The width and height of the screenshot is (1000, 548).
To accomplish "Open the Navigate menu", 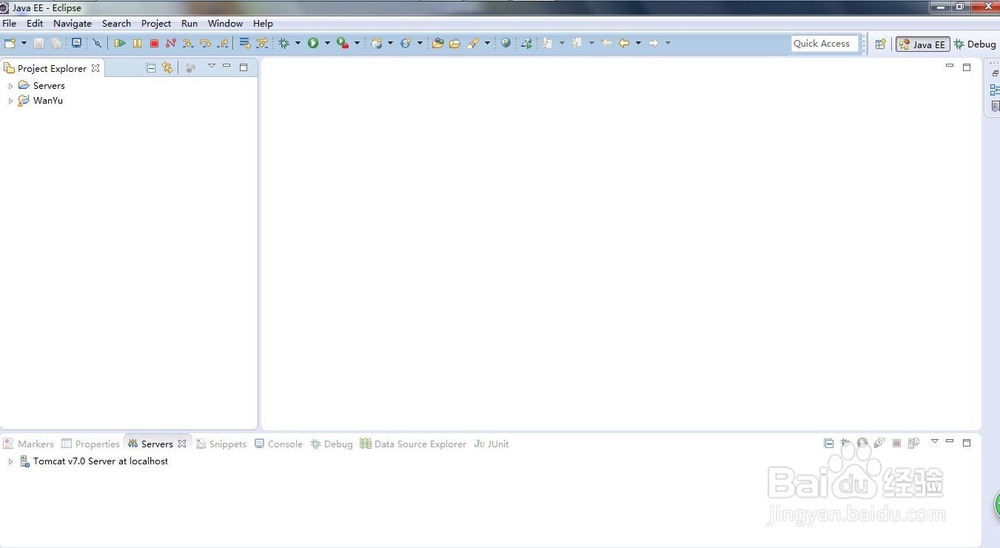I will coord(72,24).
